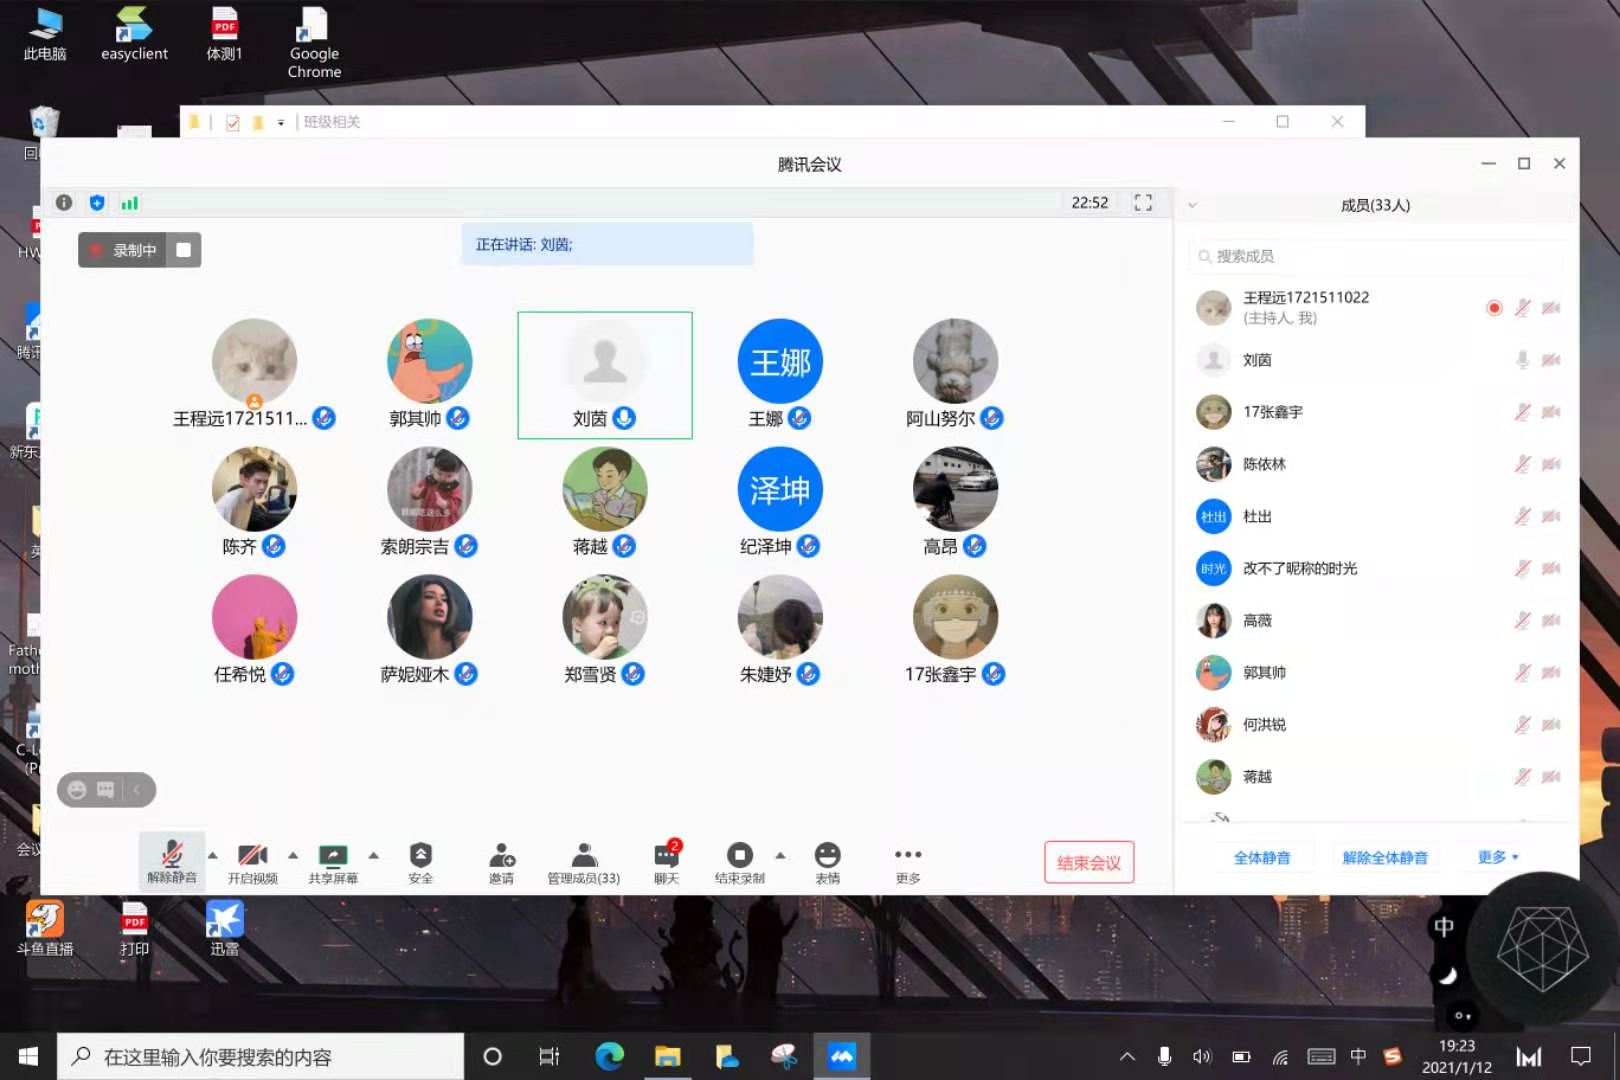Open Microsoft Edge from taskbar

[x=609, y=1057]
